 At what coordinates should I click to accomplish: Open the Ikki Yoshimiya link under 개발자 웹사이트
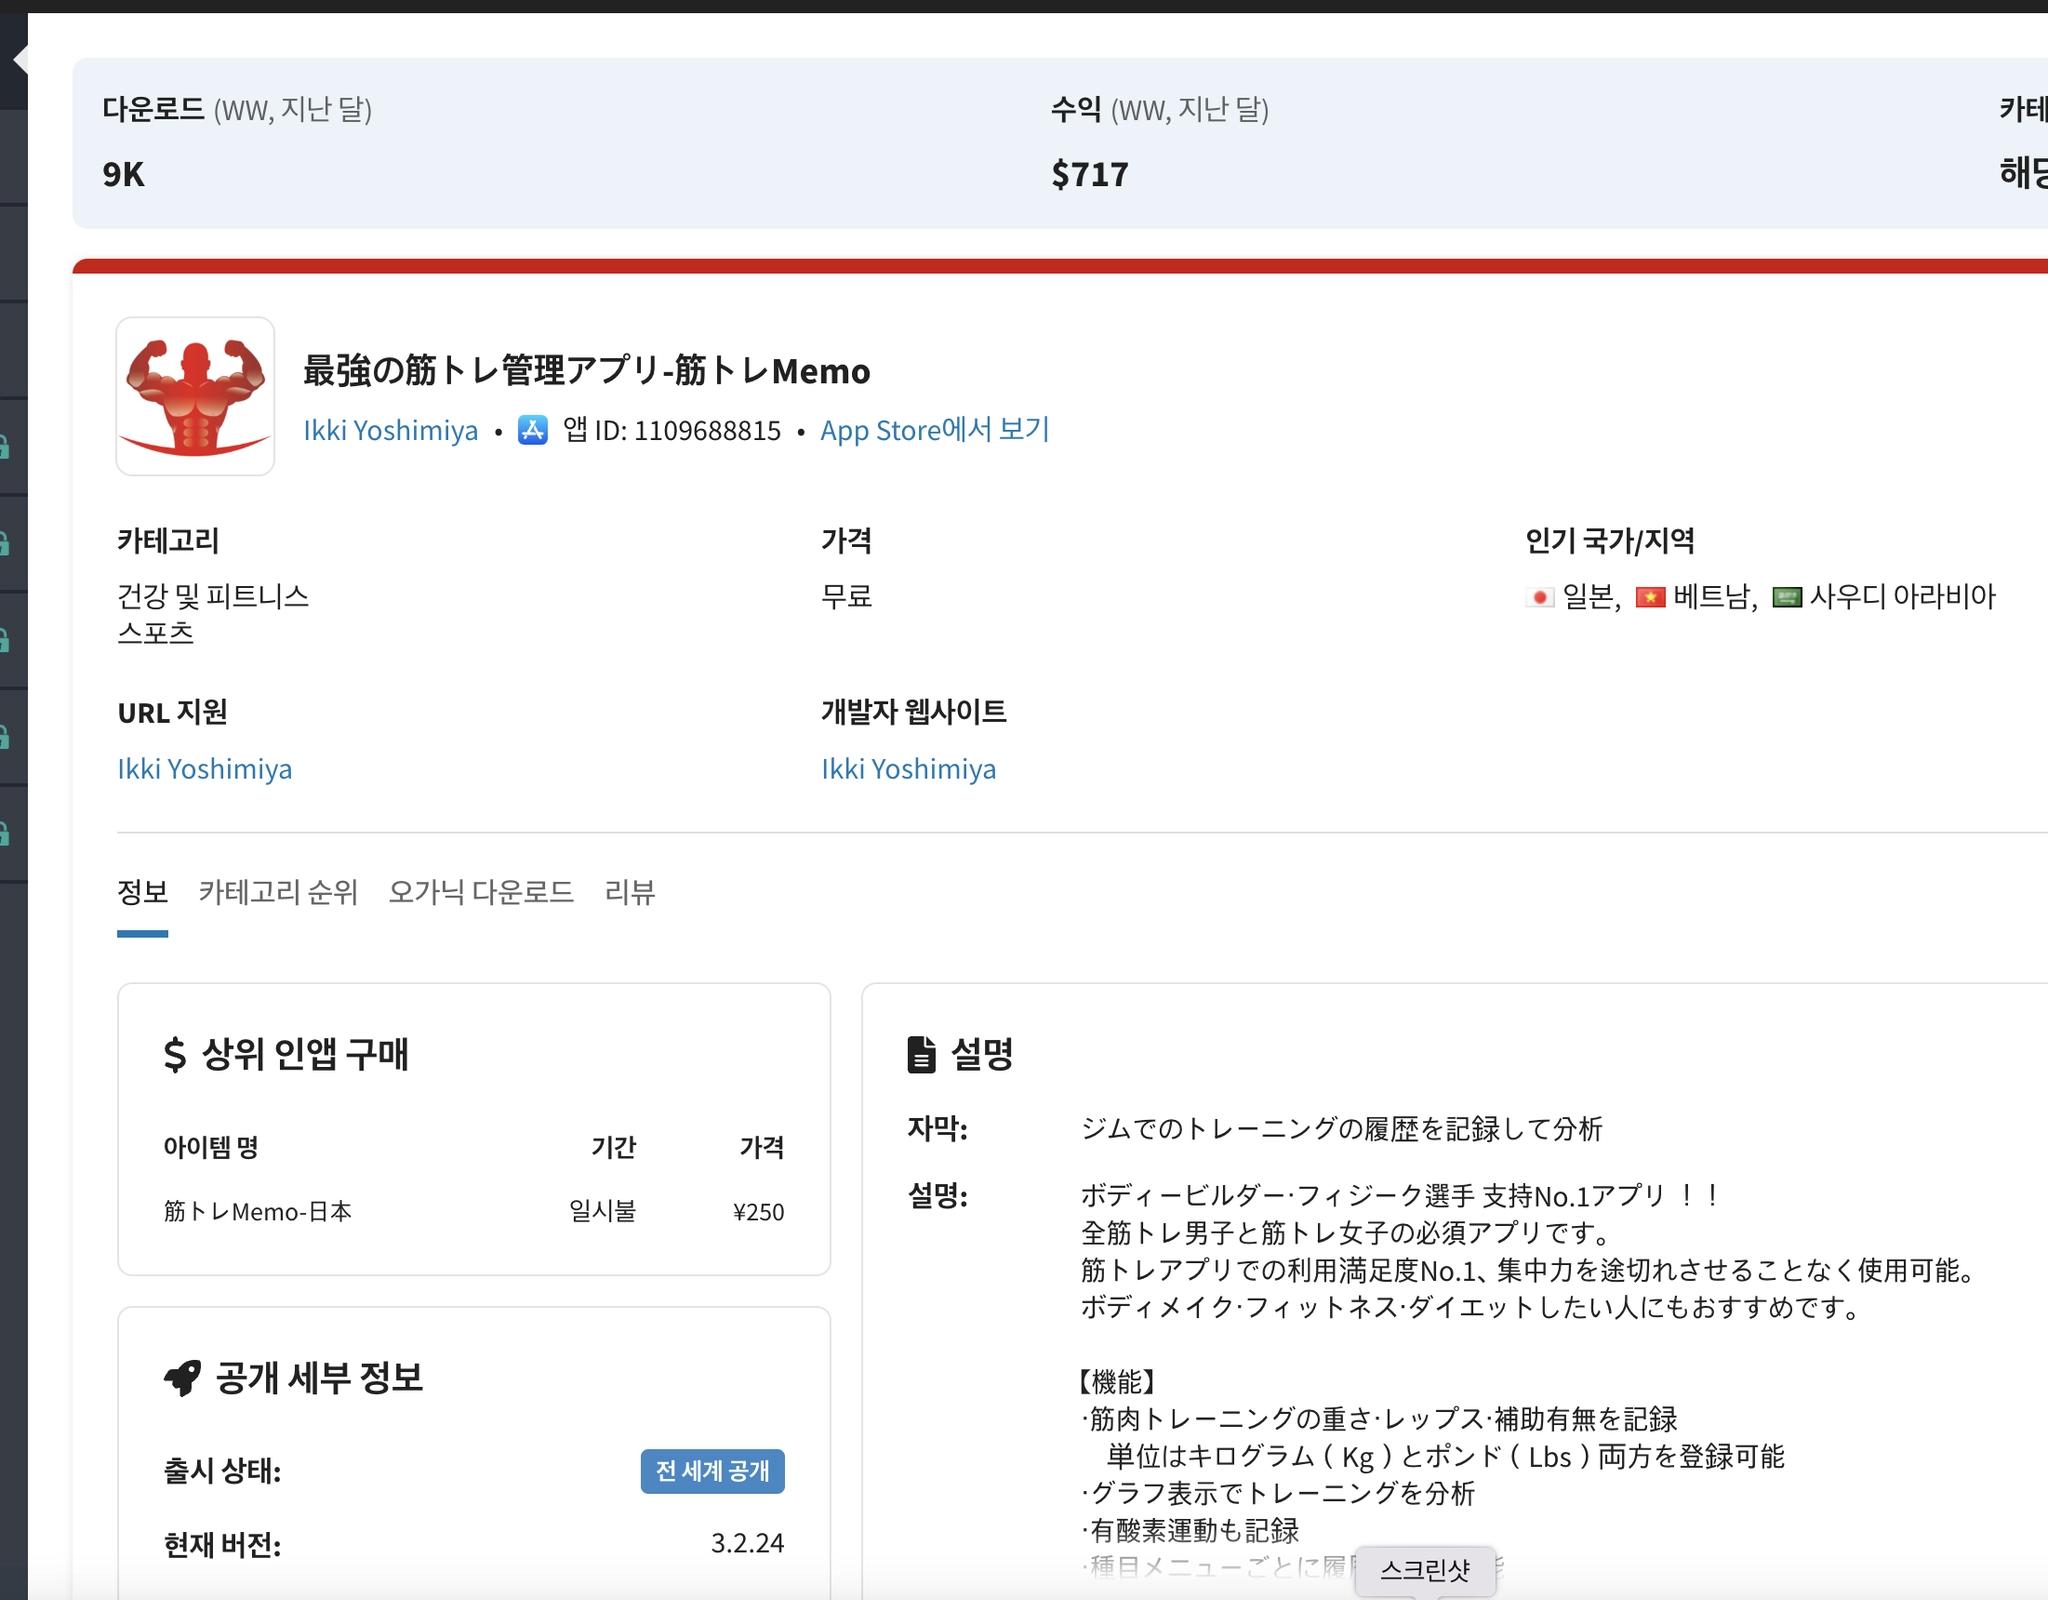pos(908,769)
